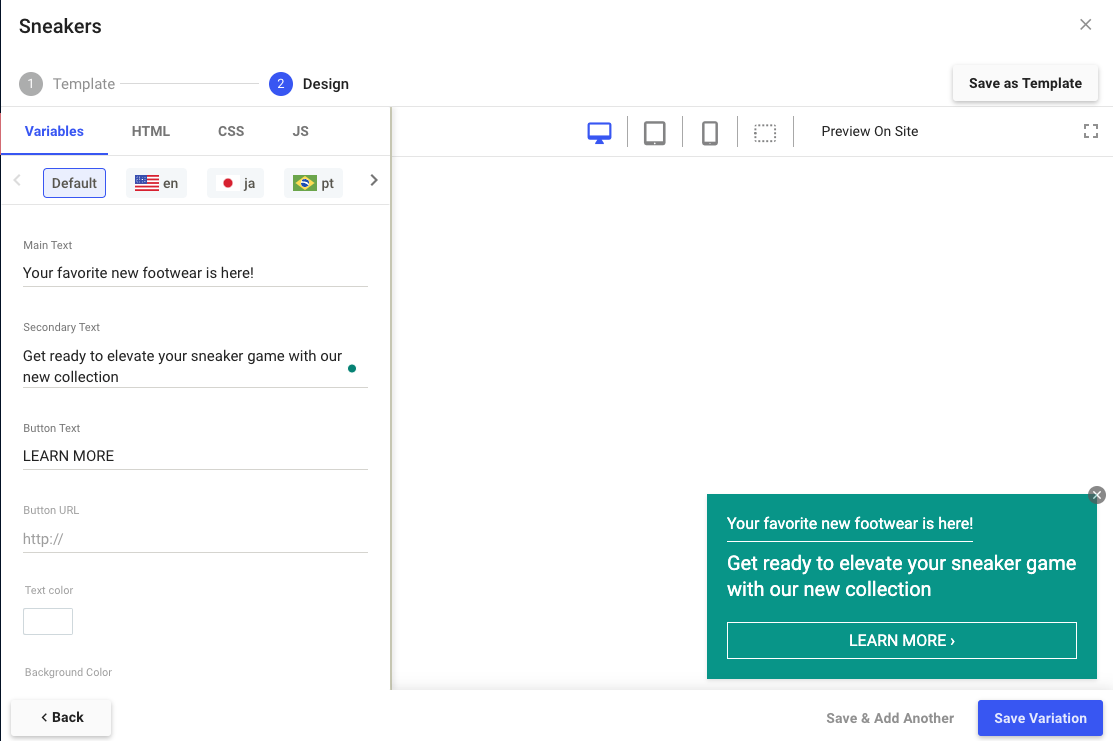This screenshot has height=741, width=1113.
Task: Switch to tablet preview icon
Action: [x=654, y=132]
